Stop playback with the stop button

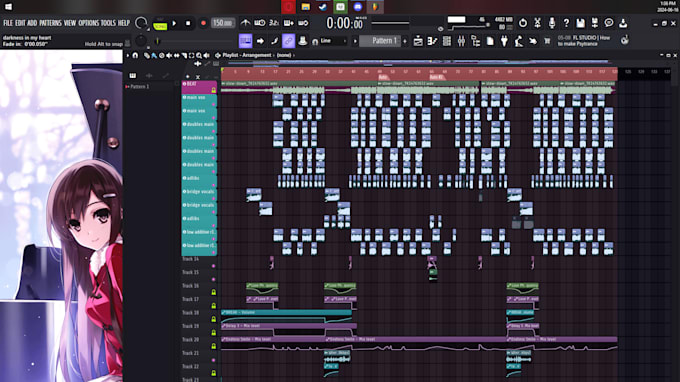click(188, 23)
